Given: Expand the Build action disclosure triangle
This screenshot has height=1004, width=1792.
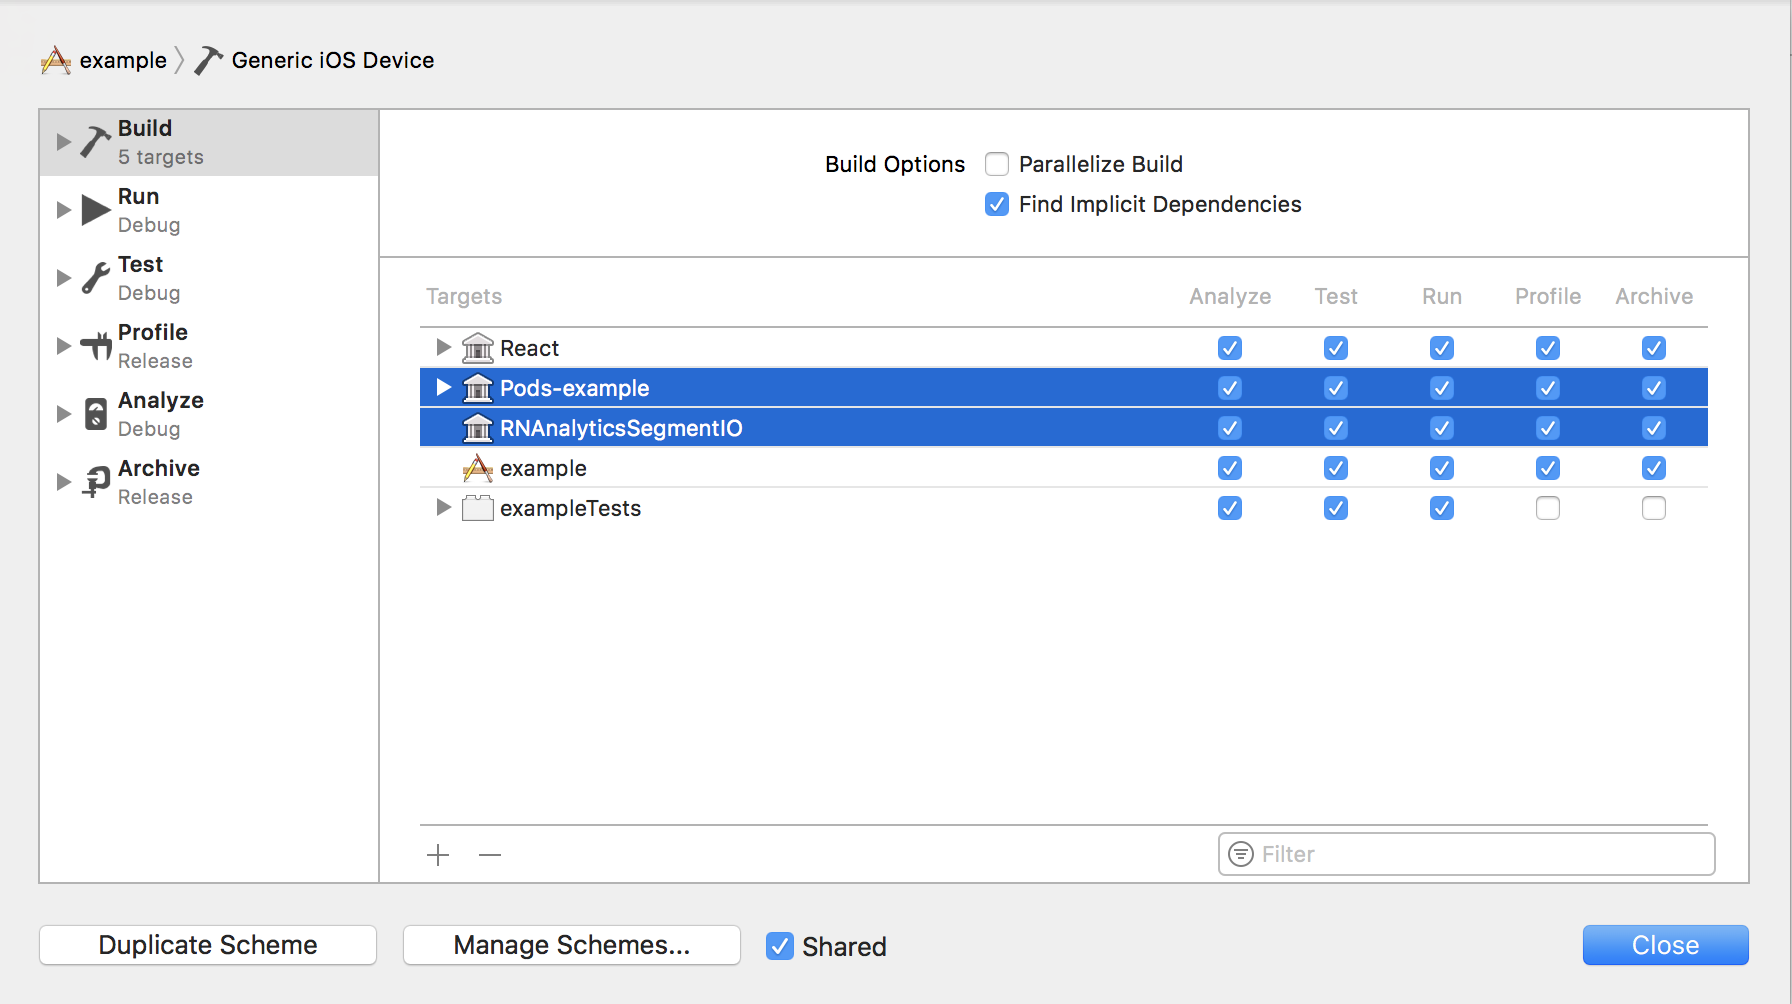Looking at the screenshot, I should click(x=64, y=142).
